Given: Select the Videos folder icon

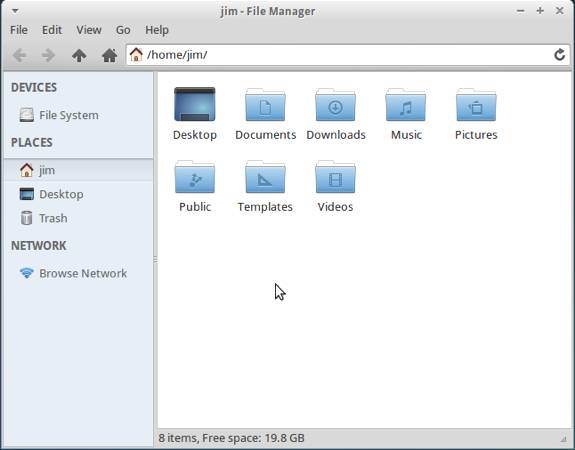Looking at the screenshot, I should click(x=336, y=177).
